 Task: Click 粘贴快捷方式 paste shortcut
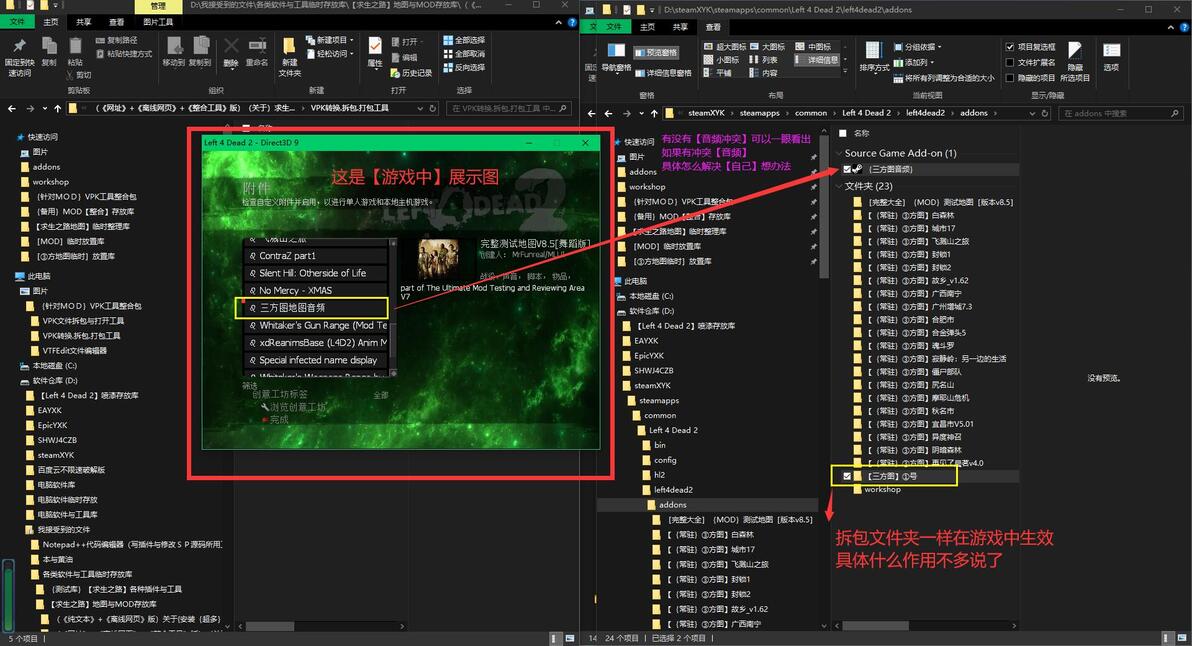(125, 54)
